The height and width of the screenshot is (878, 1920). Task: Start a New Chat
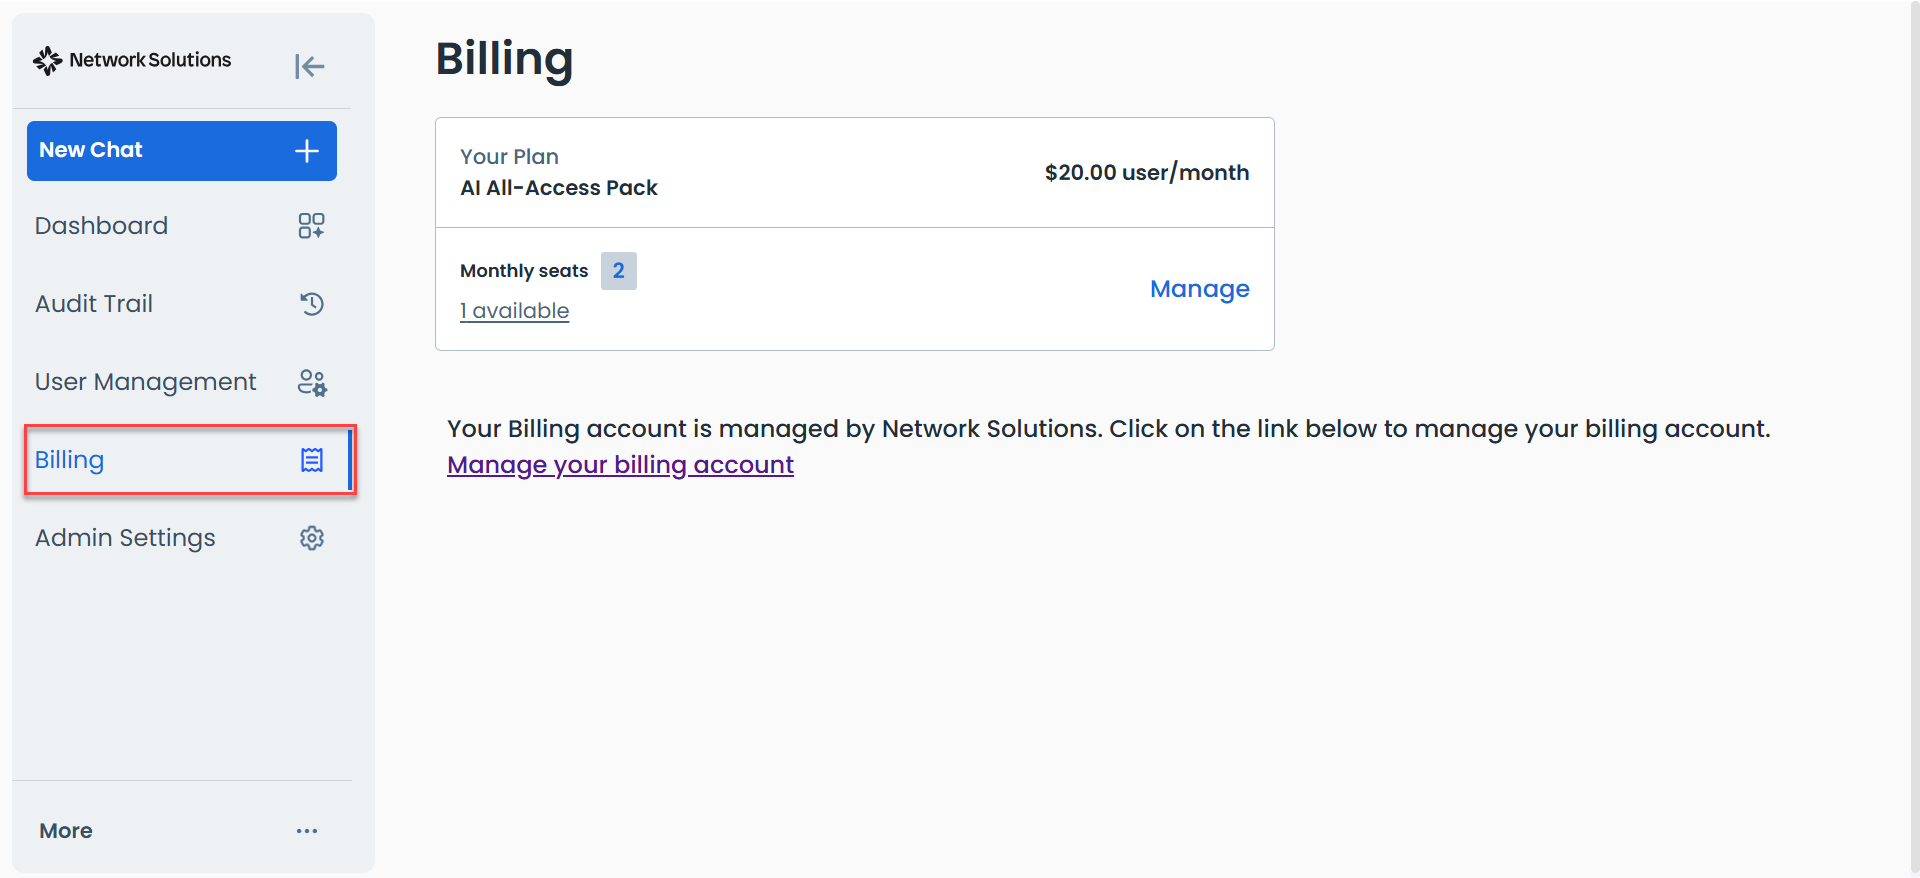coord(182,151)
